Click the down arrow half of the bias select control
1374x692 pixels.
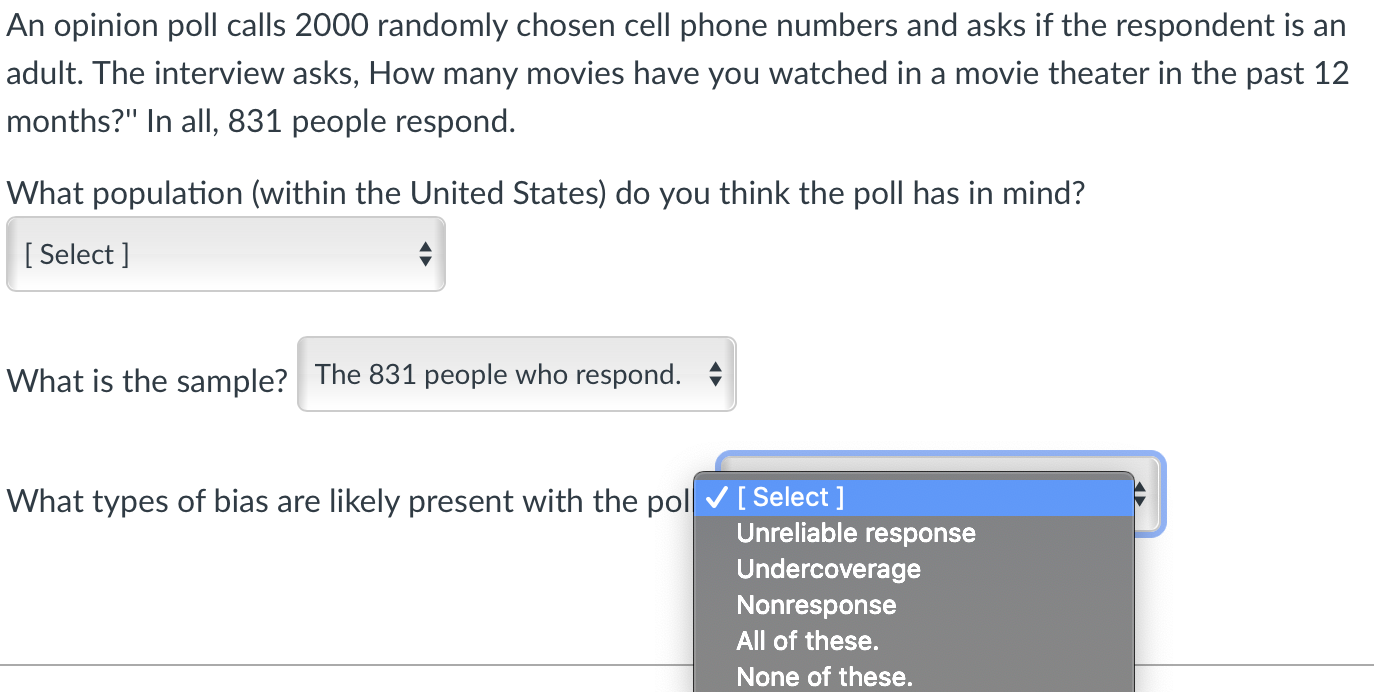click(1138, 502)
